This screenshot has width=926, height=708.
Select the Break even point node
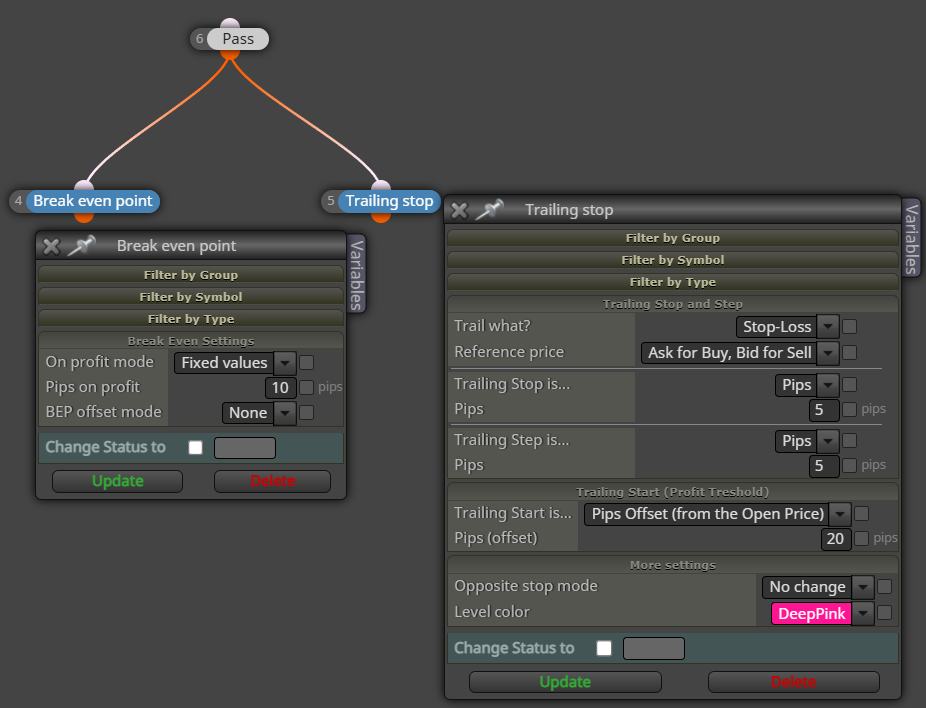coord(93,201)
